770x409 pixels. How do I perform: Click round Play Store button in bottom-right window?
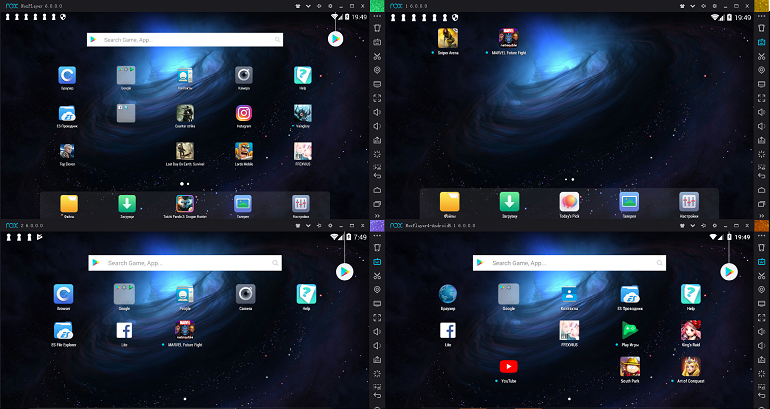[729, 272]
